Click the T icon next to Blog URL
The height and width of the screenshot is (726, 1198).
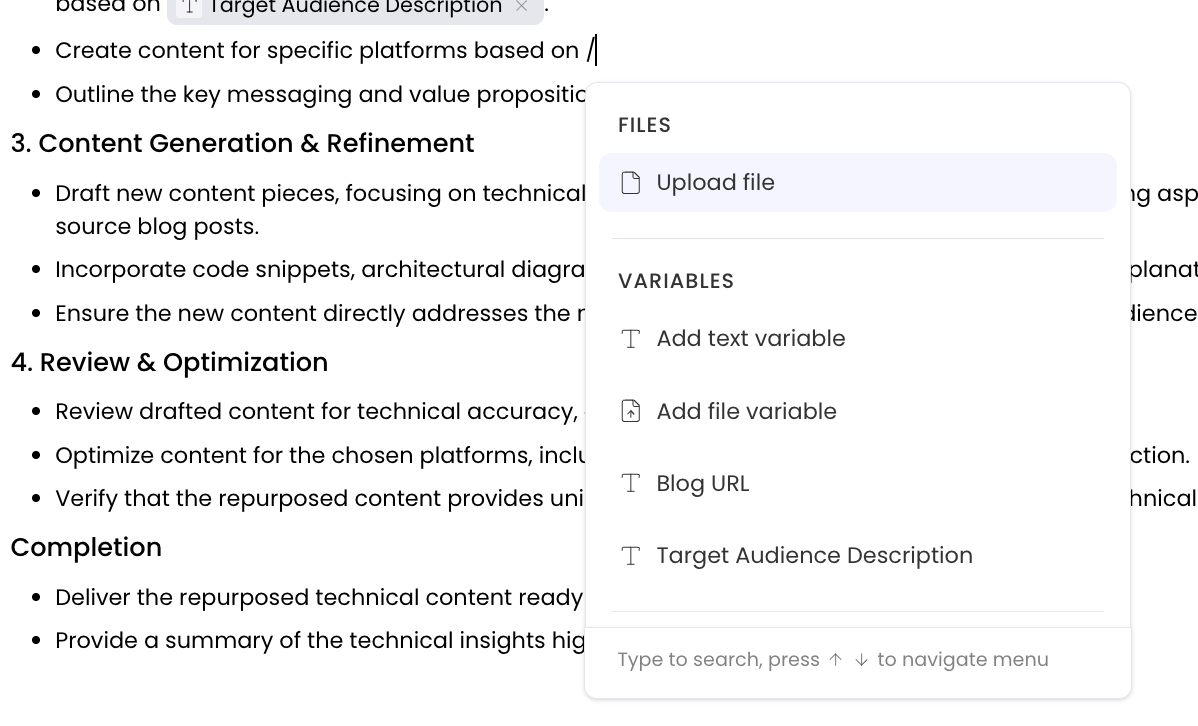point(631,484)
